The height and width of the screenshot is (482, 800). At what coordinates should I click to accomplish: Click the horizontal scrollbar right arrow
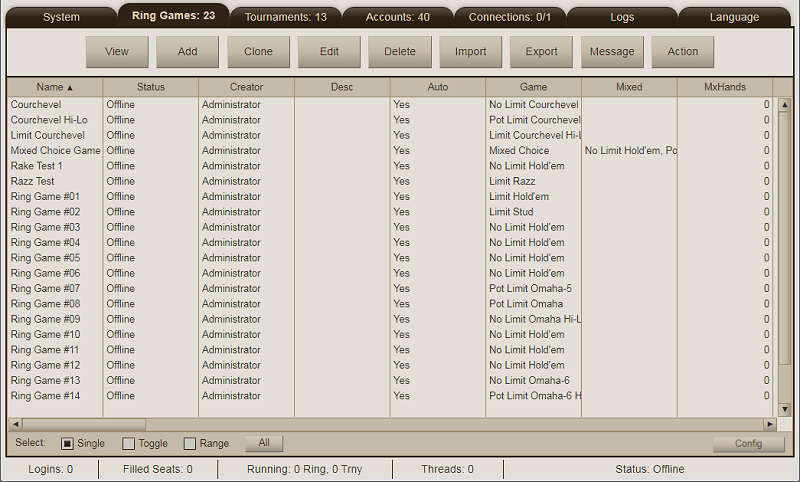click(x=770, y=424)
